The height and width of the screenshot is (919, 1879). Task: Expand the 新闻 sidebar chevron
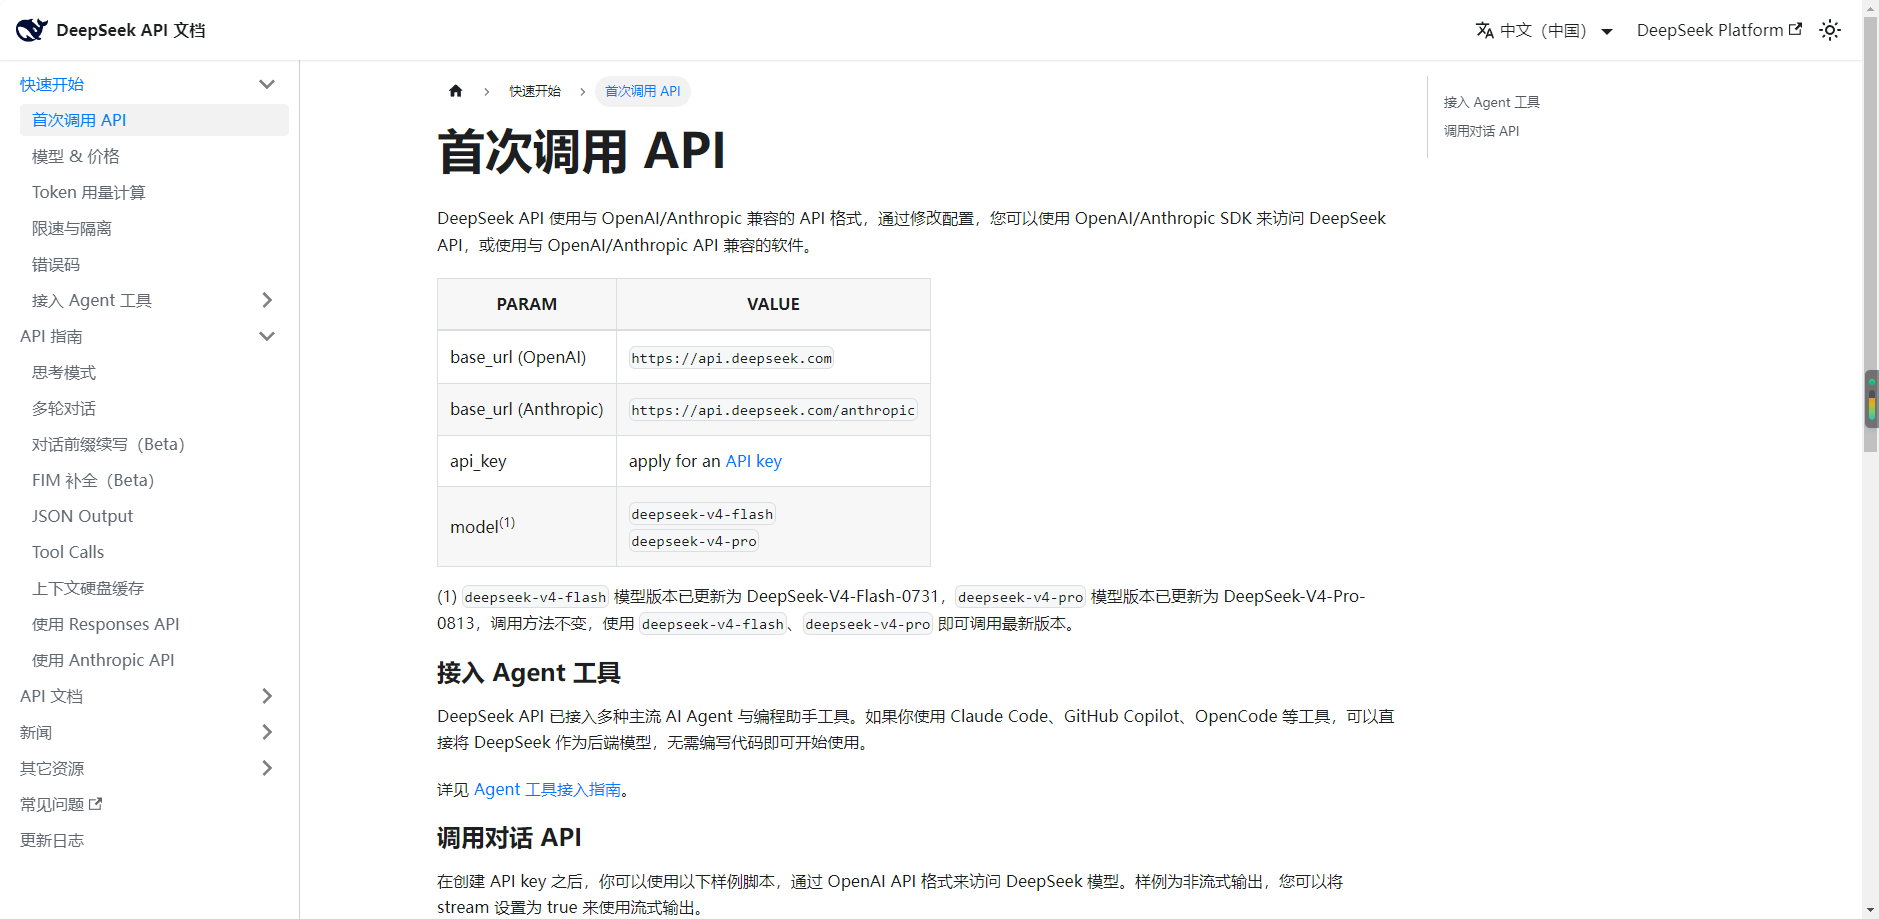tap(267, 732)
